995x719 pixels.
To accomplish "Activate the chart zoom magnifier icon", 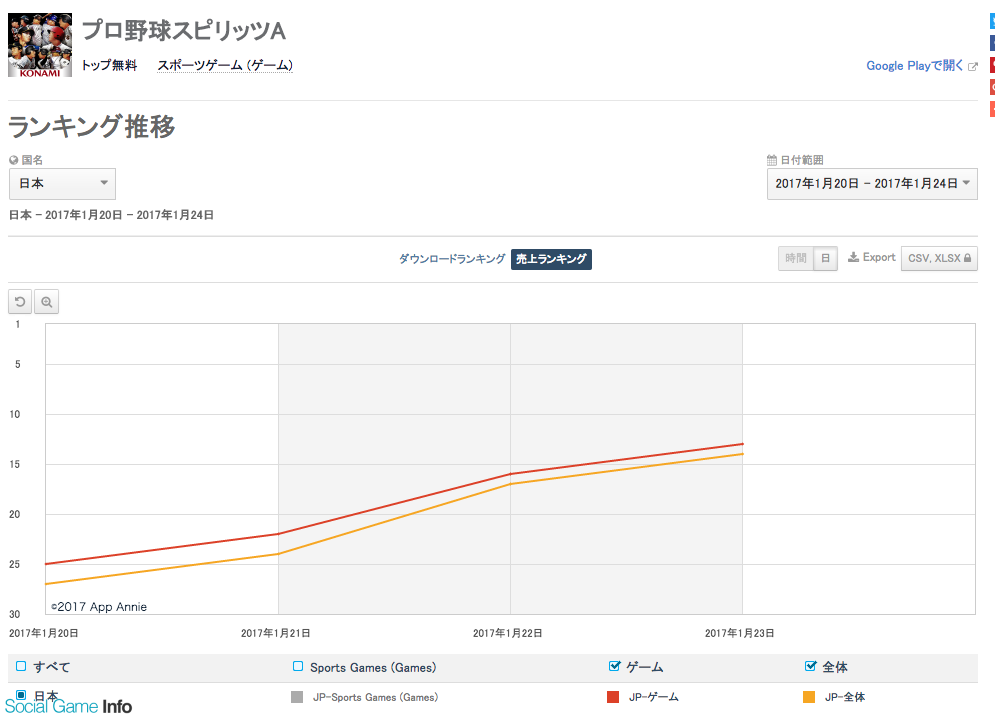I will [46, 301].
